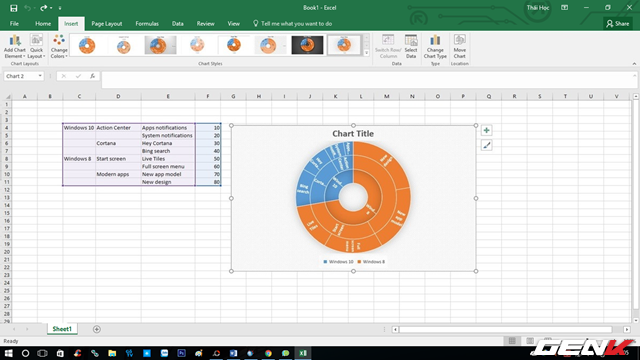Click the Redo arrow icon
Viewport: 640px width, 360px height.
coord(43,8)
